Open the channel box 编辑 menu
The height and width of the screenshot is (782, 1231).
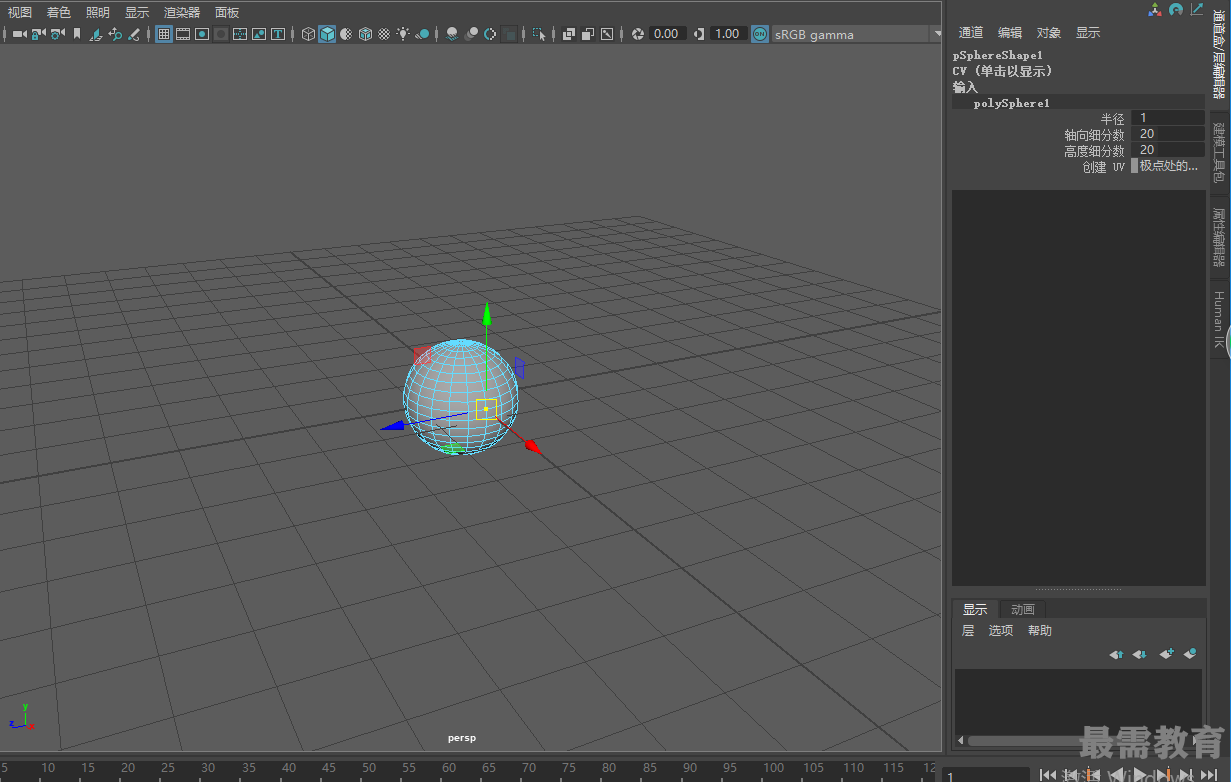coord(1010,33)
